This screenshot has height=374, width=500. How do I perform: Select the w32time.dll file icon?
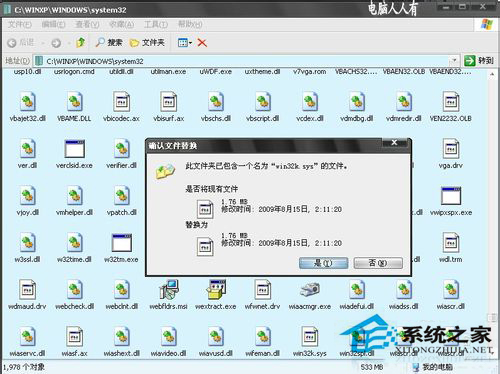pyautogui.click(x=74, y=242)
